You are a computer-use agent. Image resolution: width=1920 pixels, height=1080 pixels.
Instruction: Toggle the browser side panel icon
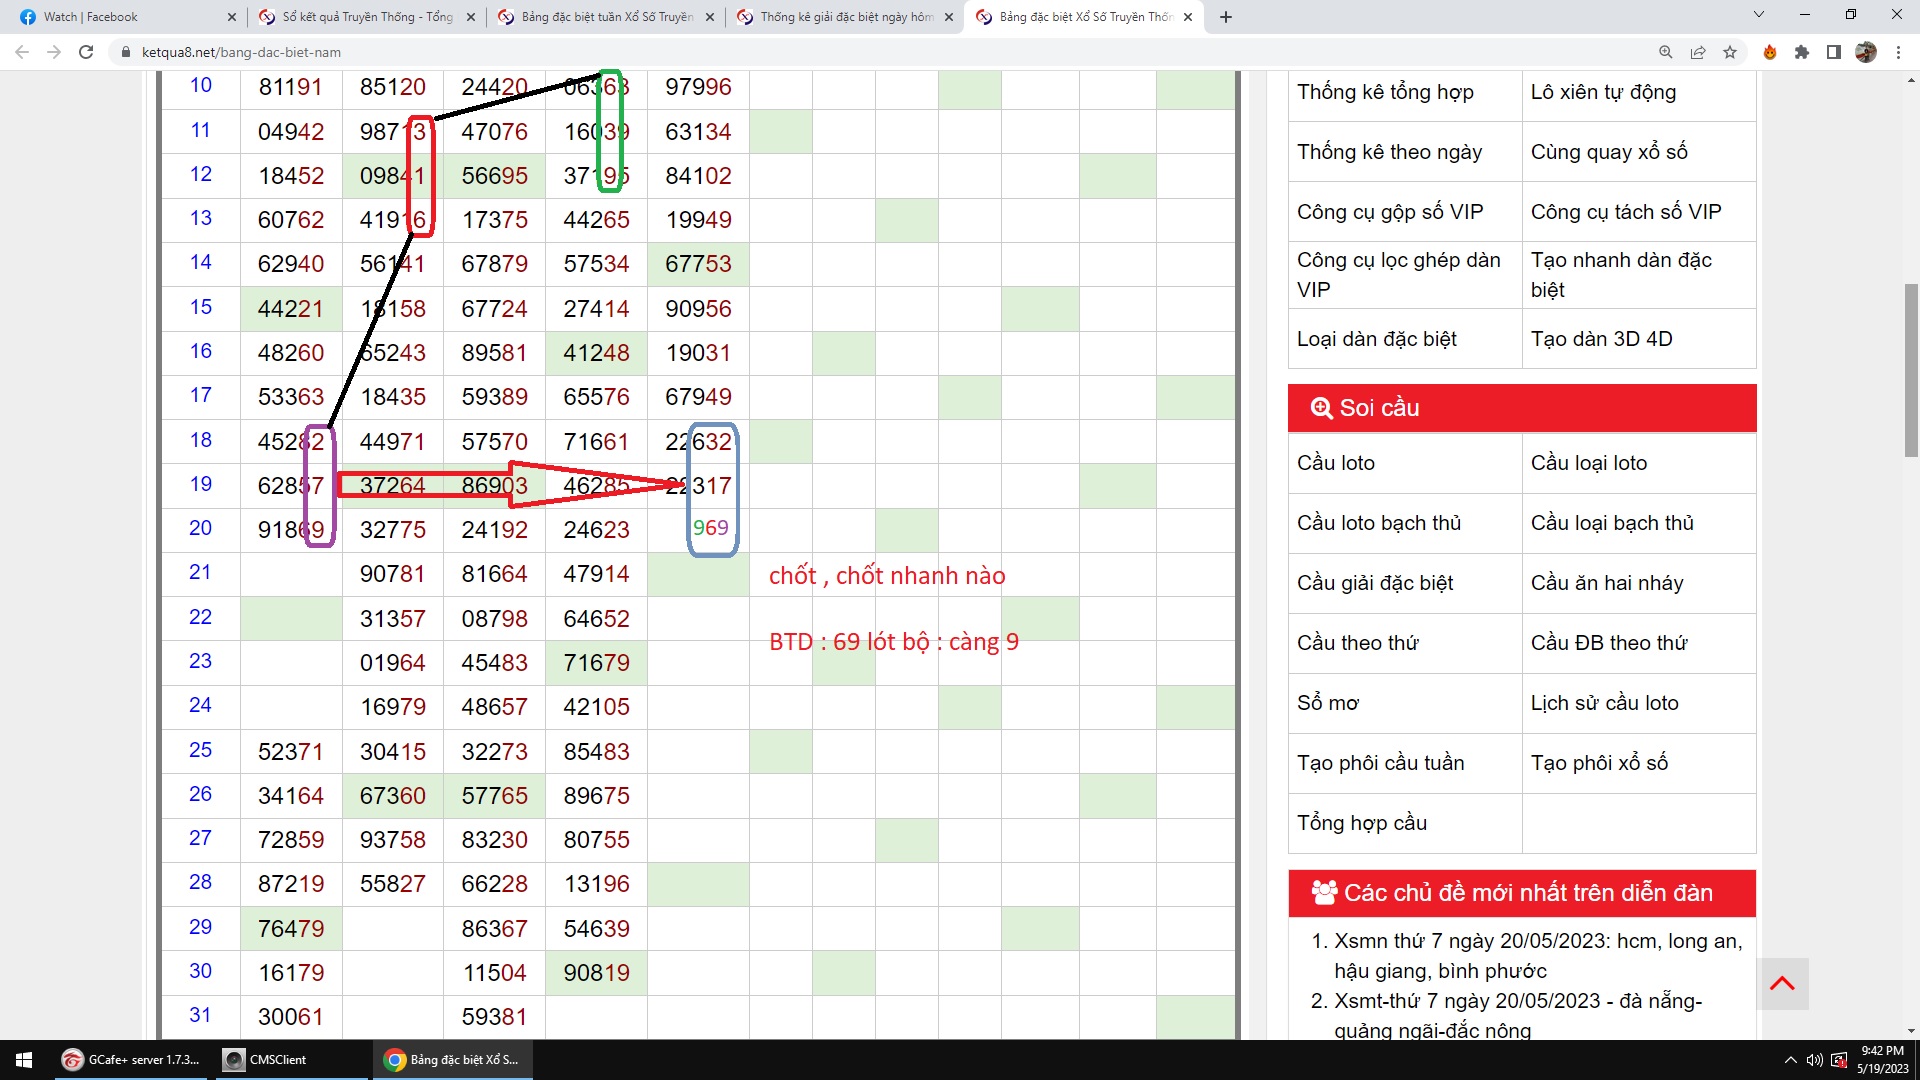click(x=1834, y=52)
